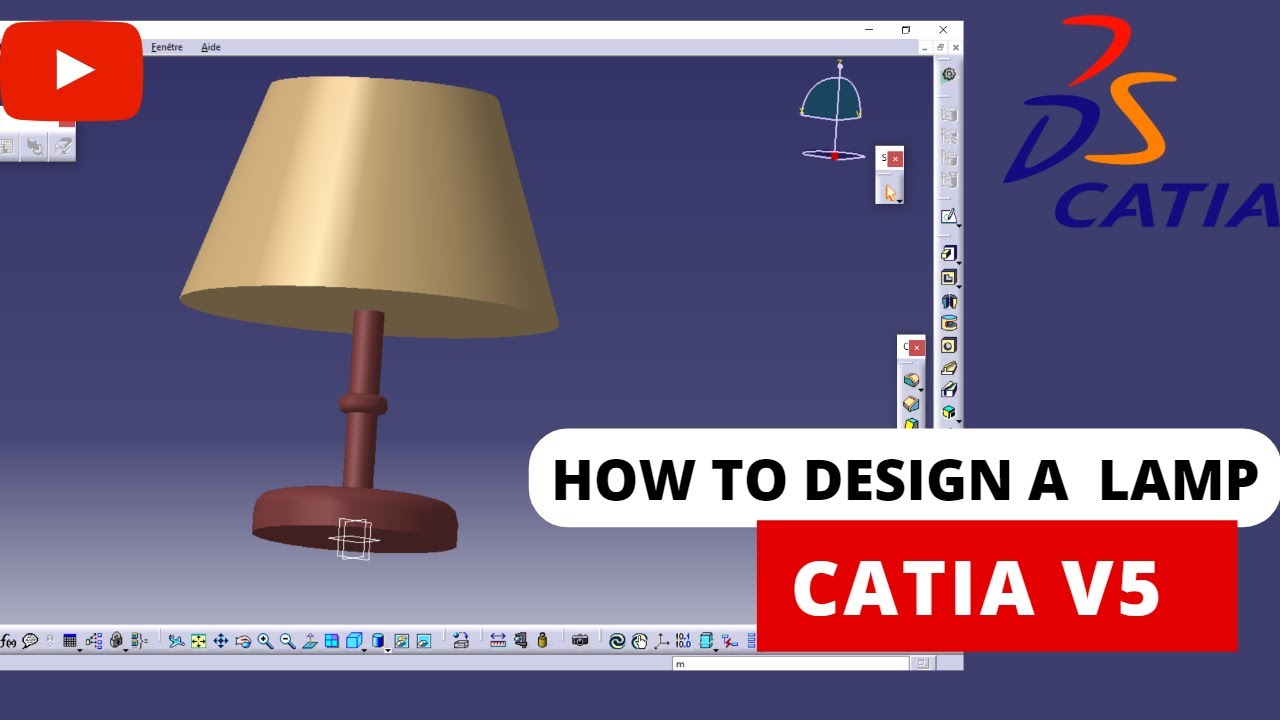This screenshot has height=720, width=1280.
Task: Click the Measure Between ruler icon
Action: pyautogui.click(x=498, y=641)
